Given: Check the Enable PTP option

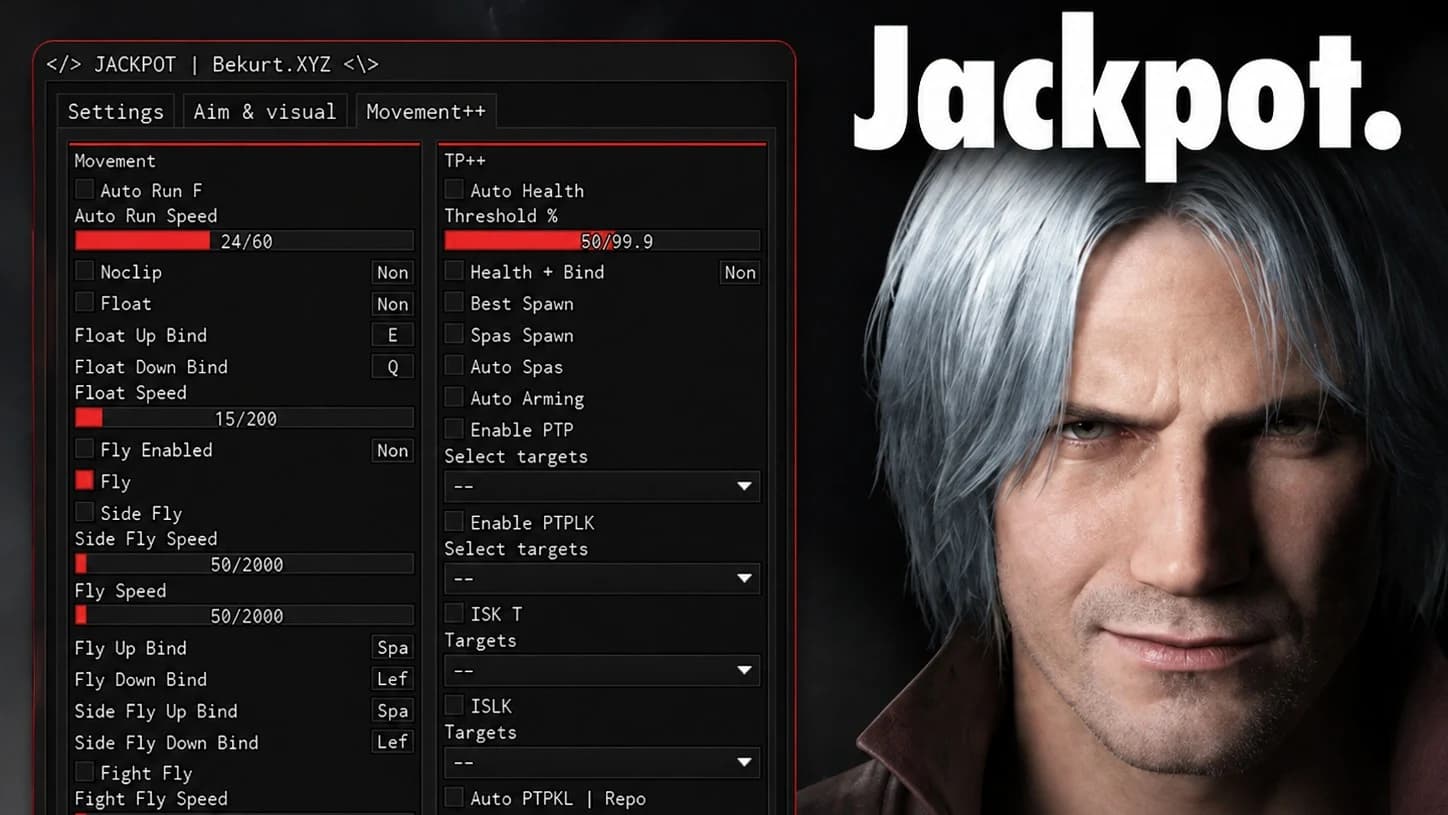Looking at the screenshot, I should 454,429.
